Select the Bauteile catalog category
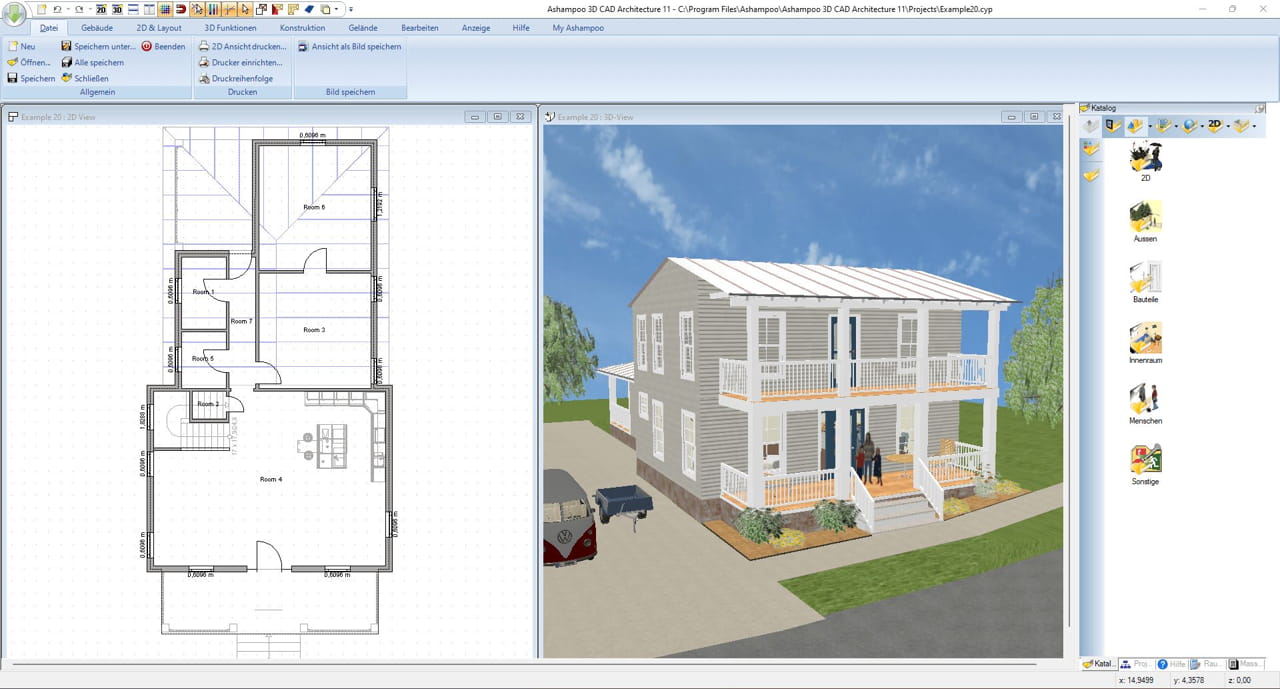The image size is (1280, 689). pos(1145,281)
